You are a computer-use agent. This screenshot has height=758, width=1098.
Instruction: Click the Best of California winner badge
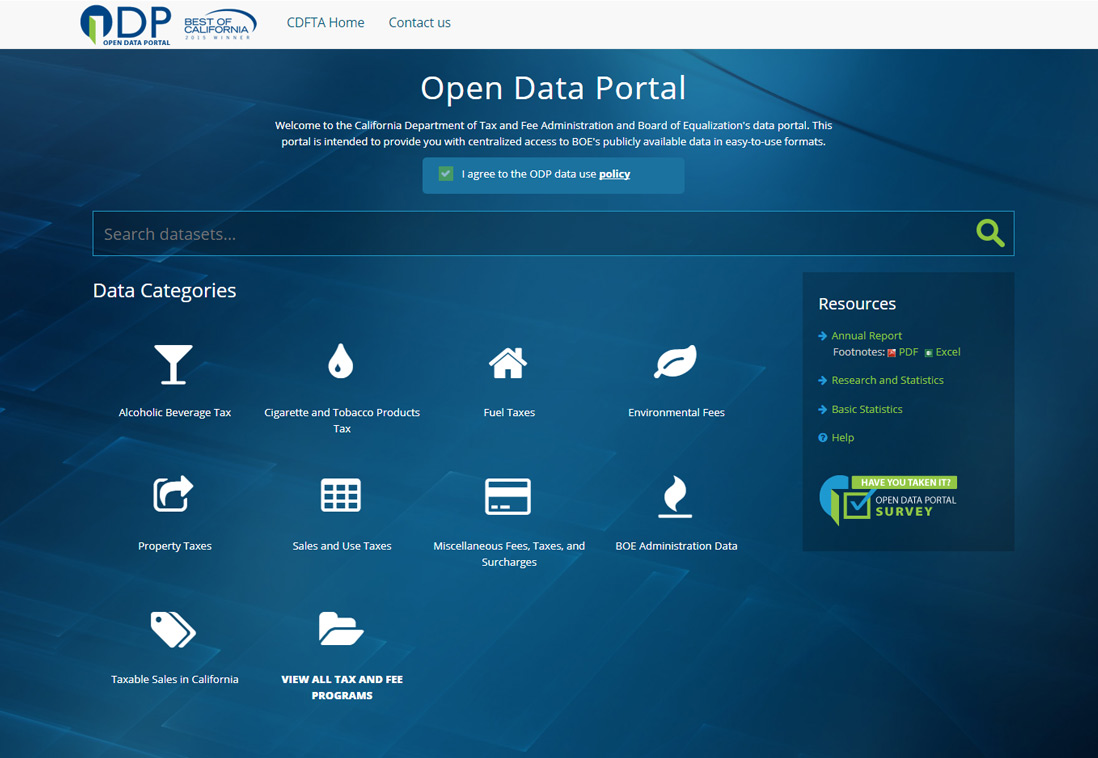(219, 25)
